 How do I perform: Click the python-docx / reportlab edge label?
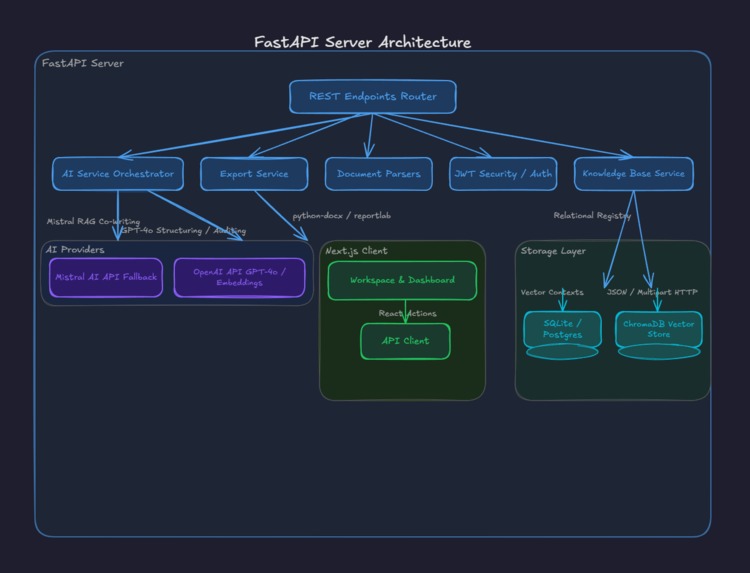click(x=342, y=216)
